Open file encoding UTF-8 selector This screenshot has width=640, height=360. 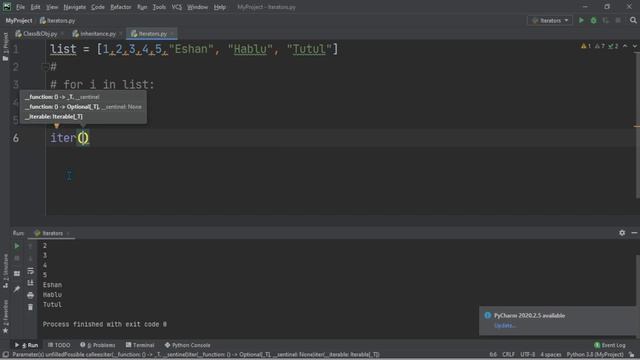point(527,355)
